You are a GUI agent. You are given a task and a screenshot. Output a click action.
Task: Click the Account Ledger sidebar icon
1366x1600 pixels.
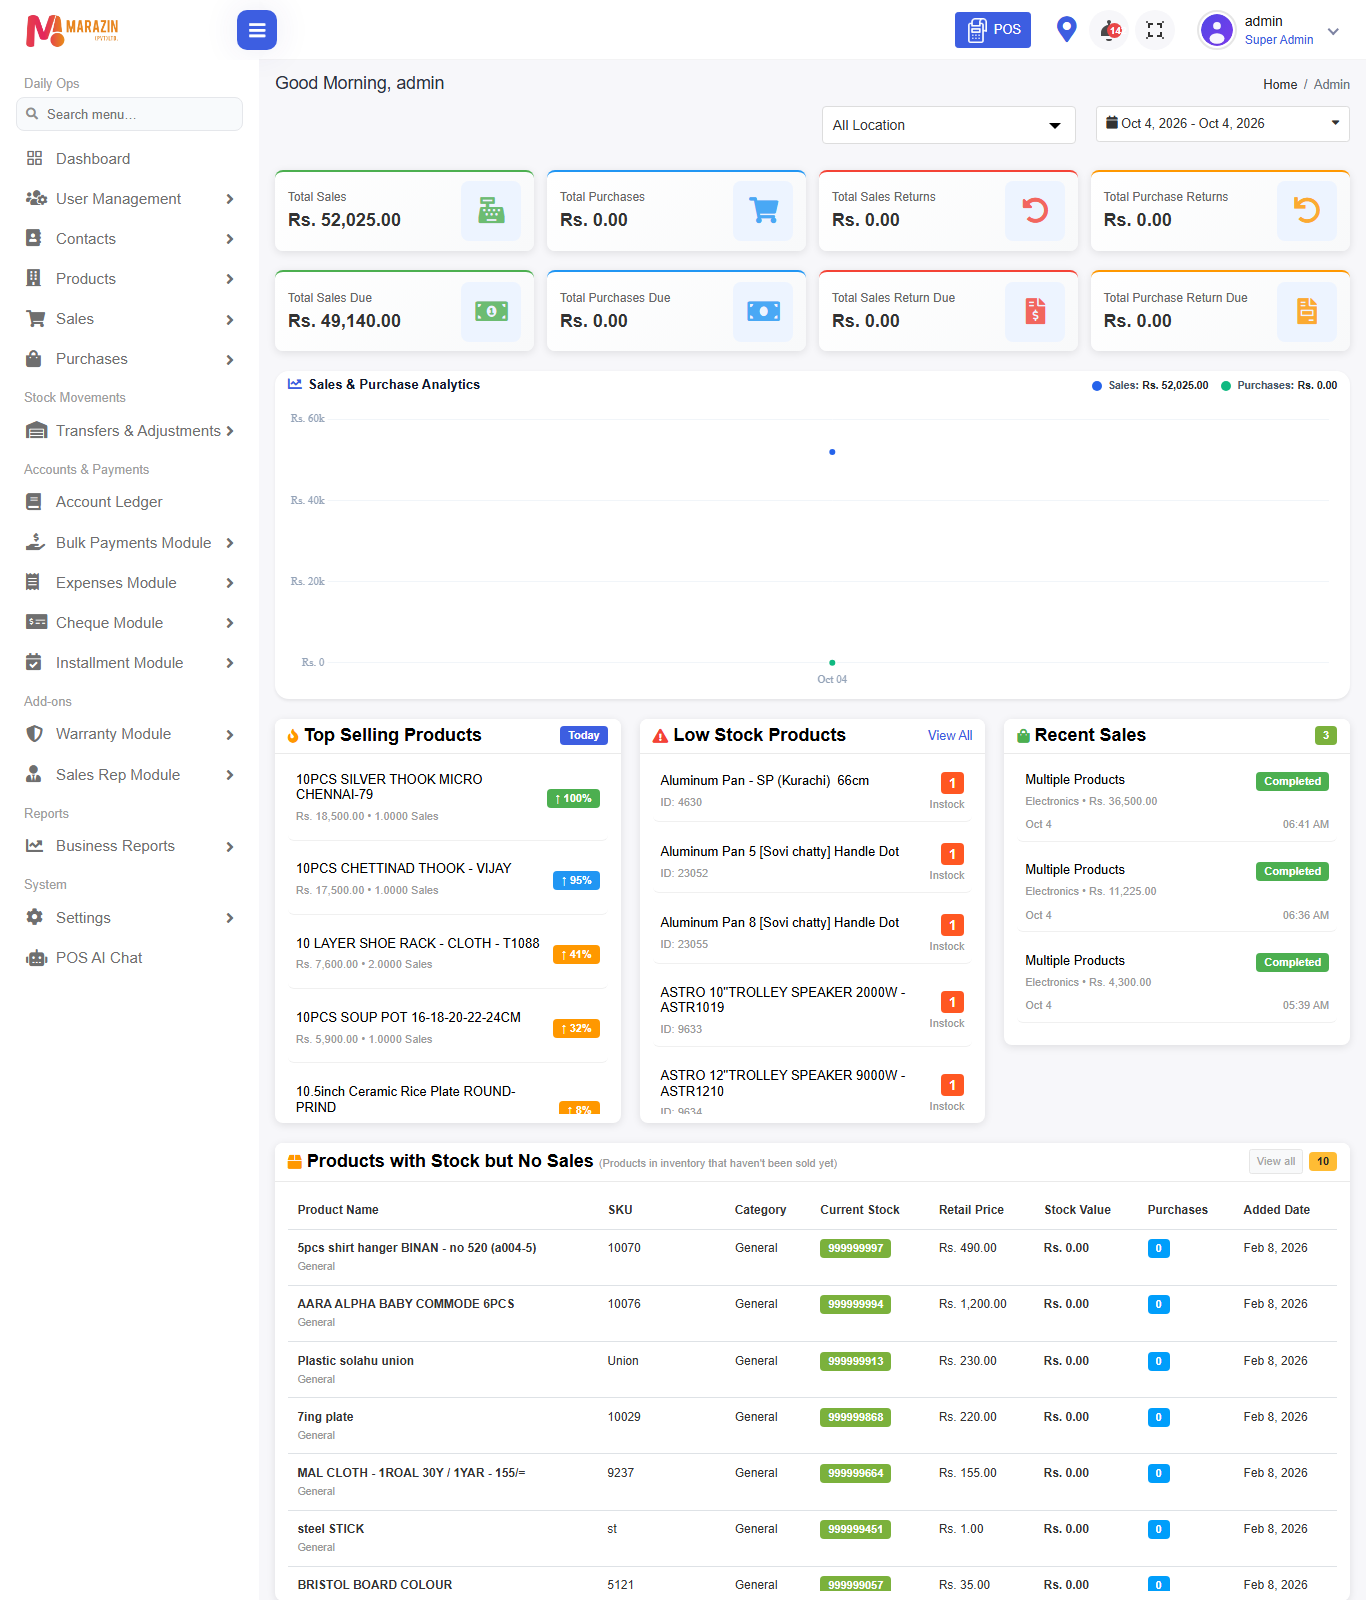(34, 502)
